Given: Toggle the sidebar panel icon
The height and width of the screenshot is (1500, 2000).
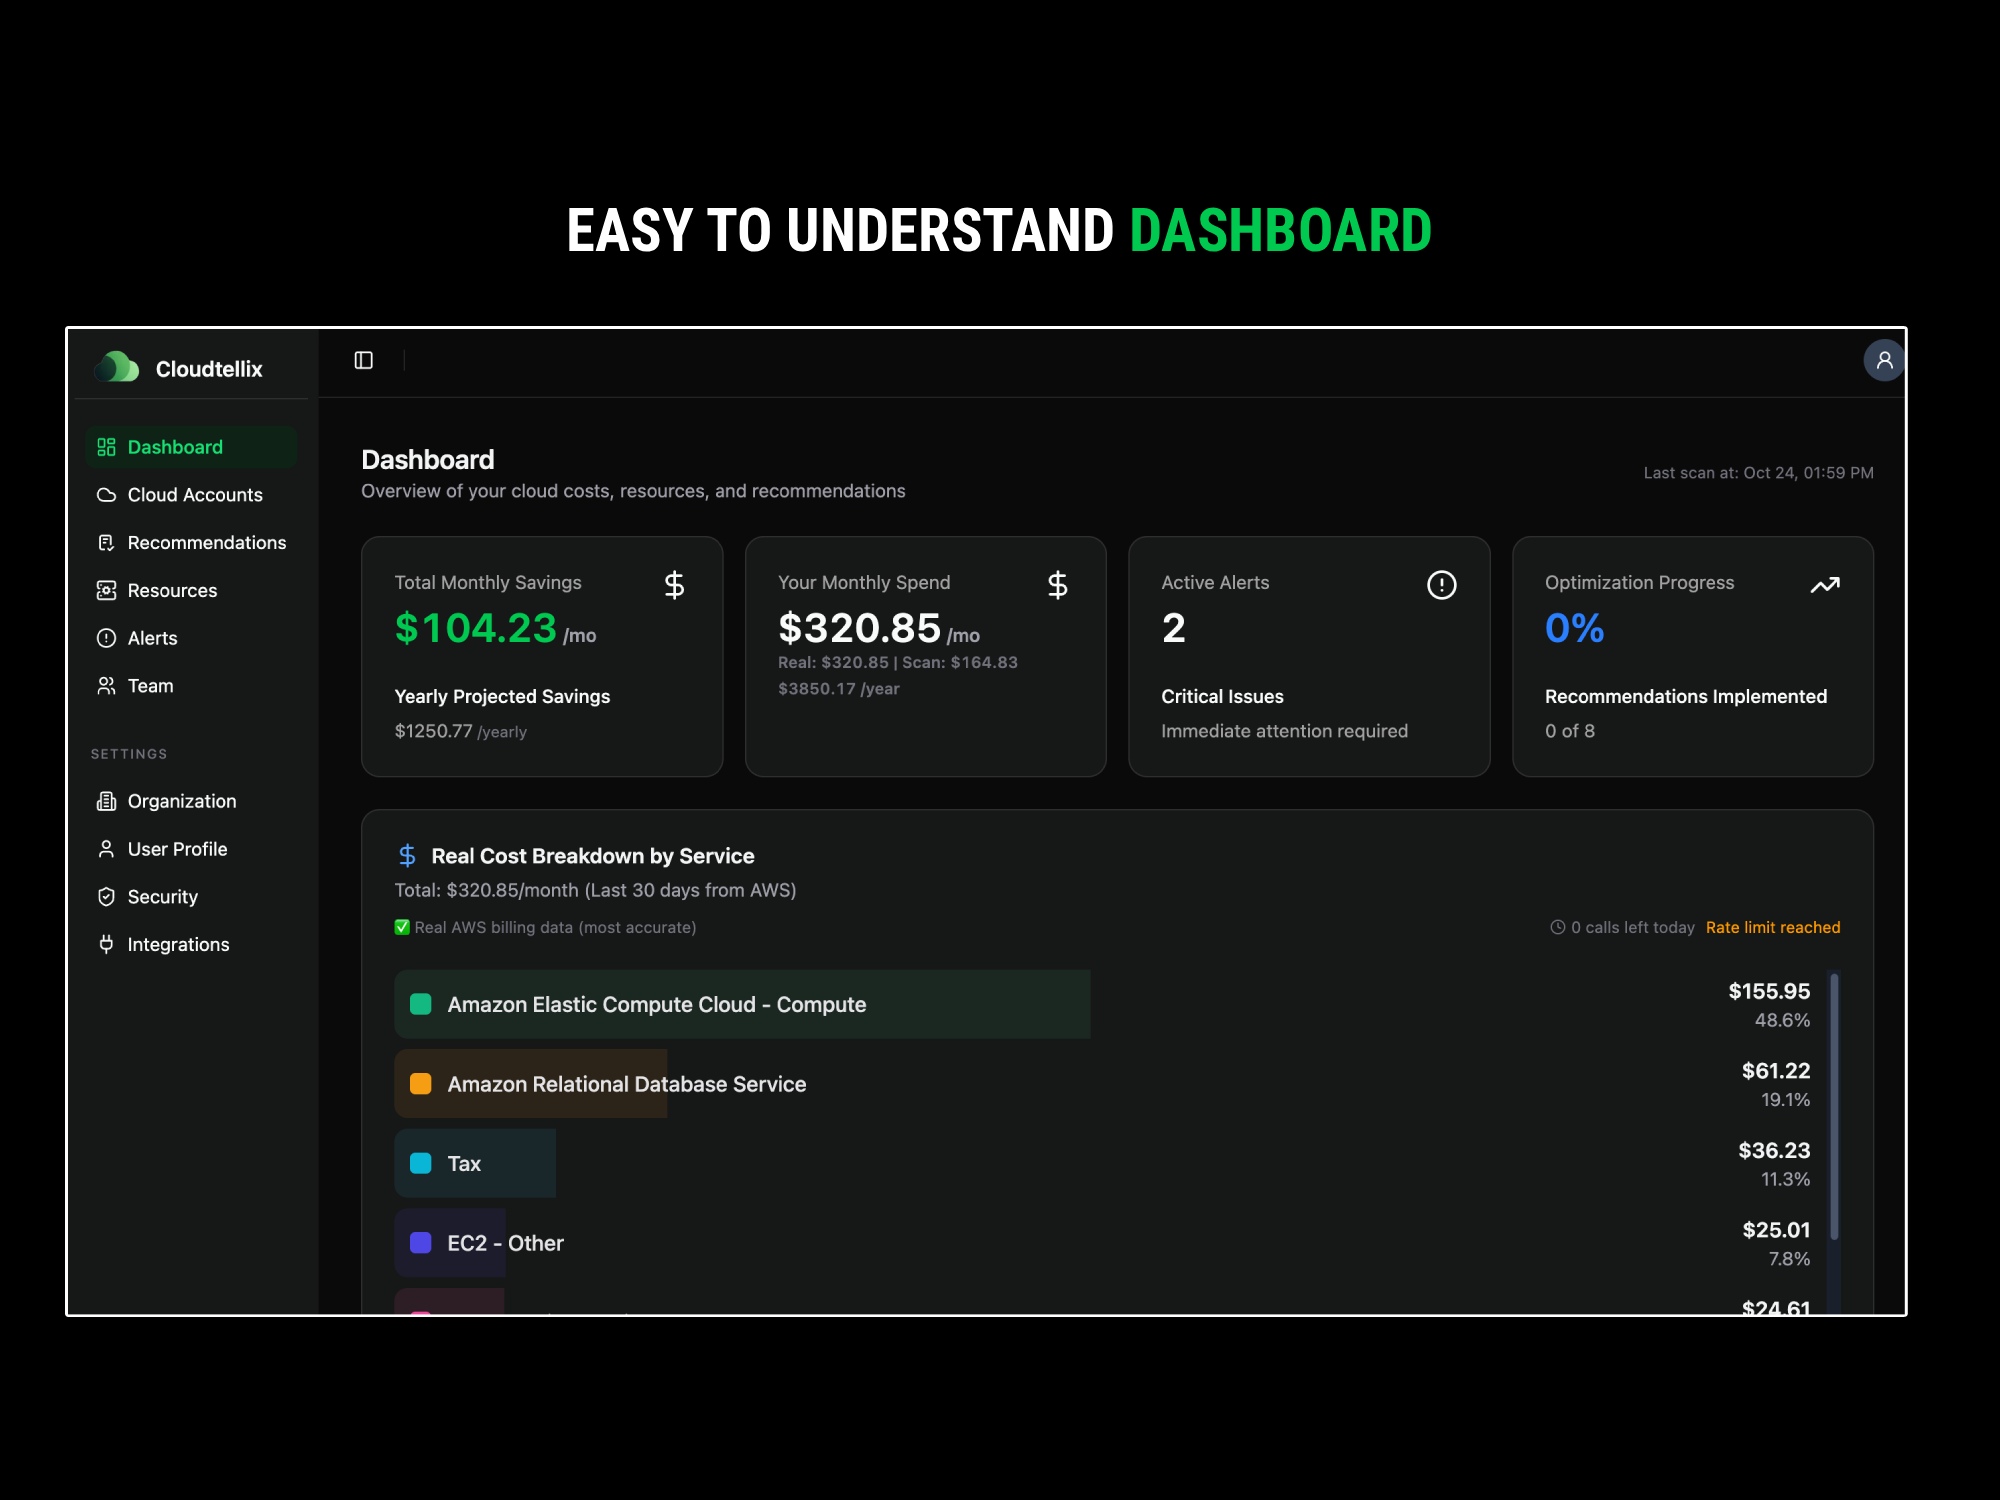Looking at the screenshot, I should click(x=364, y=360).
